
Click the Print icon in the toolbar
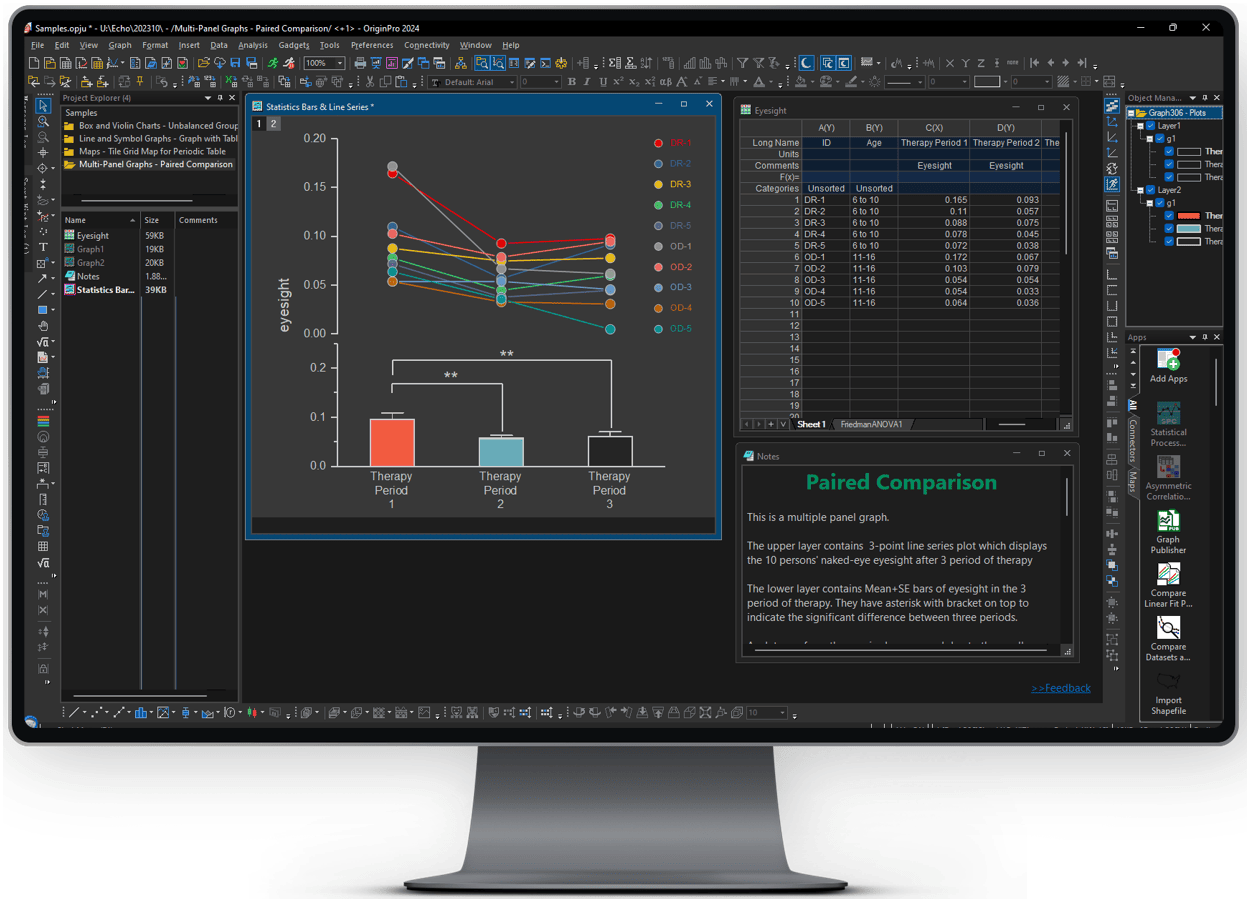click(359, 63)
